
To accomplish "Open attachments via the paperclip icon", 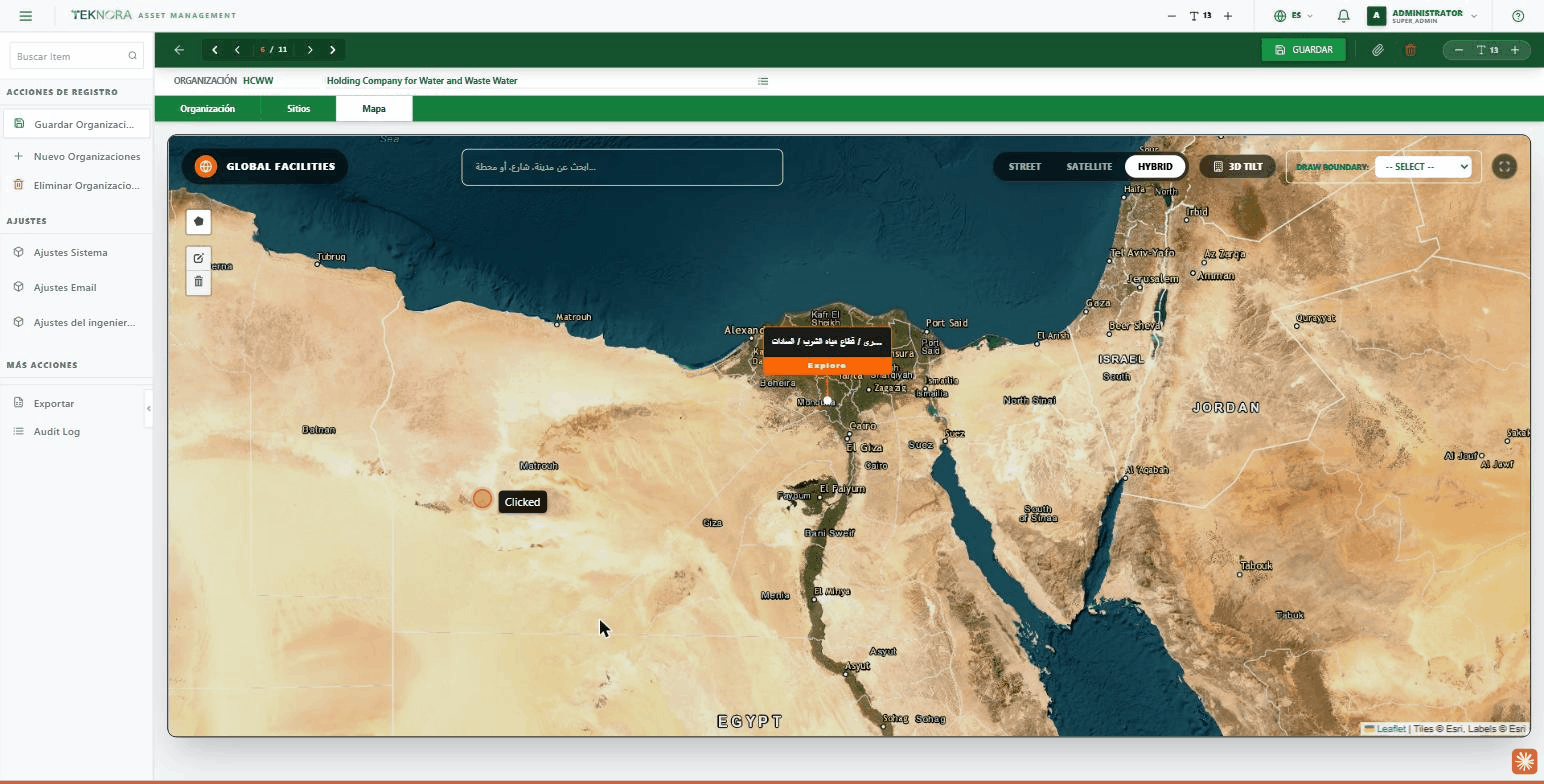I will [1377, 50].
